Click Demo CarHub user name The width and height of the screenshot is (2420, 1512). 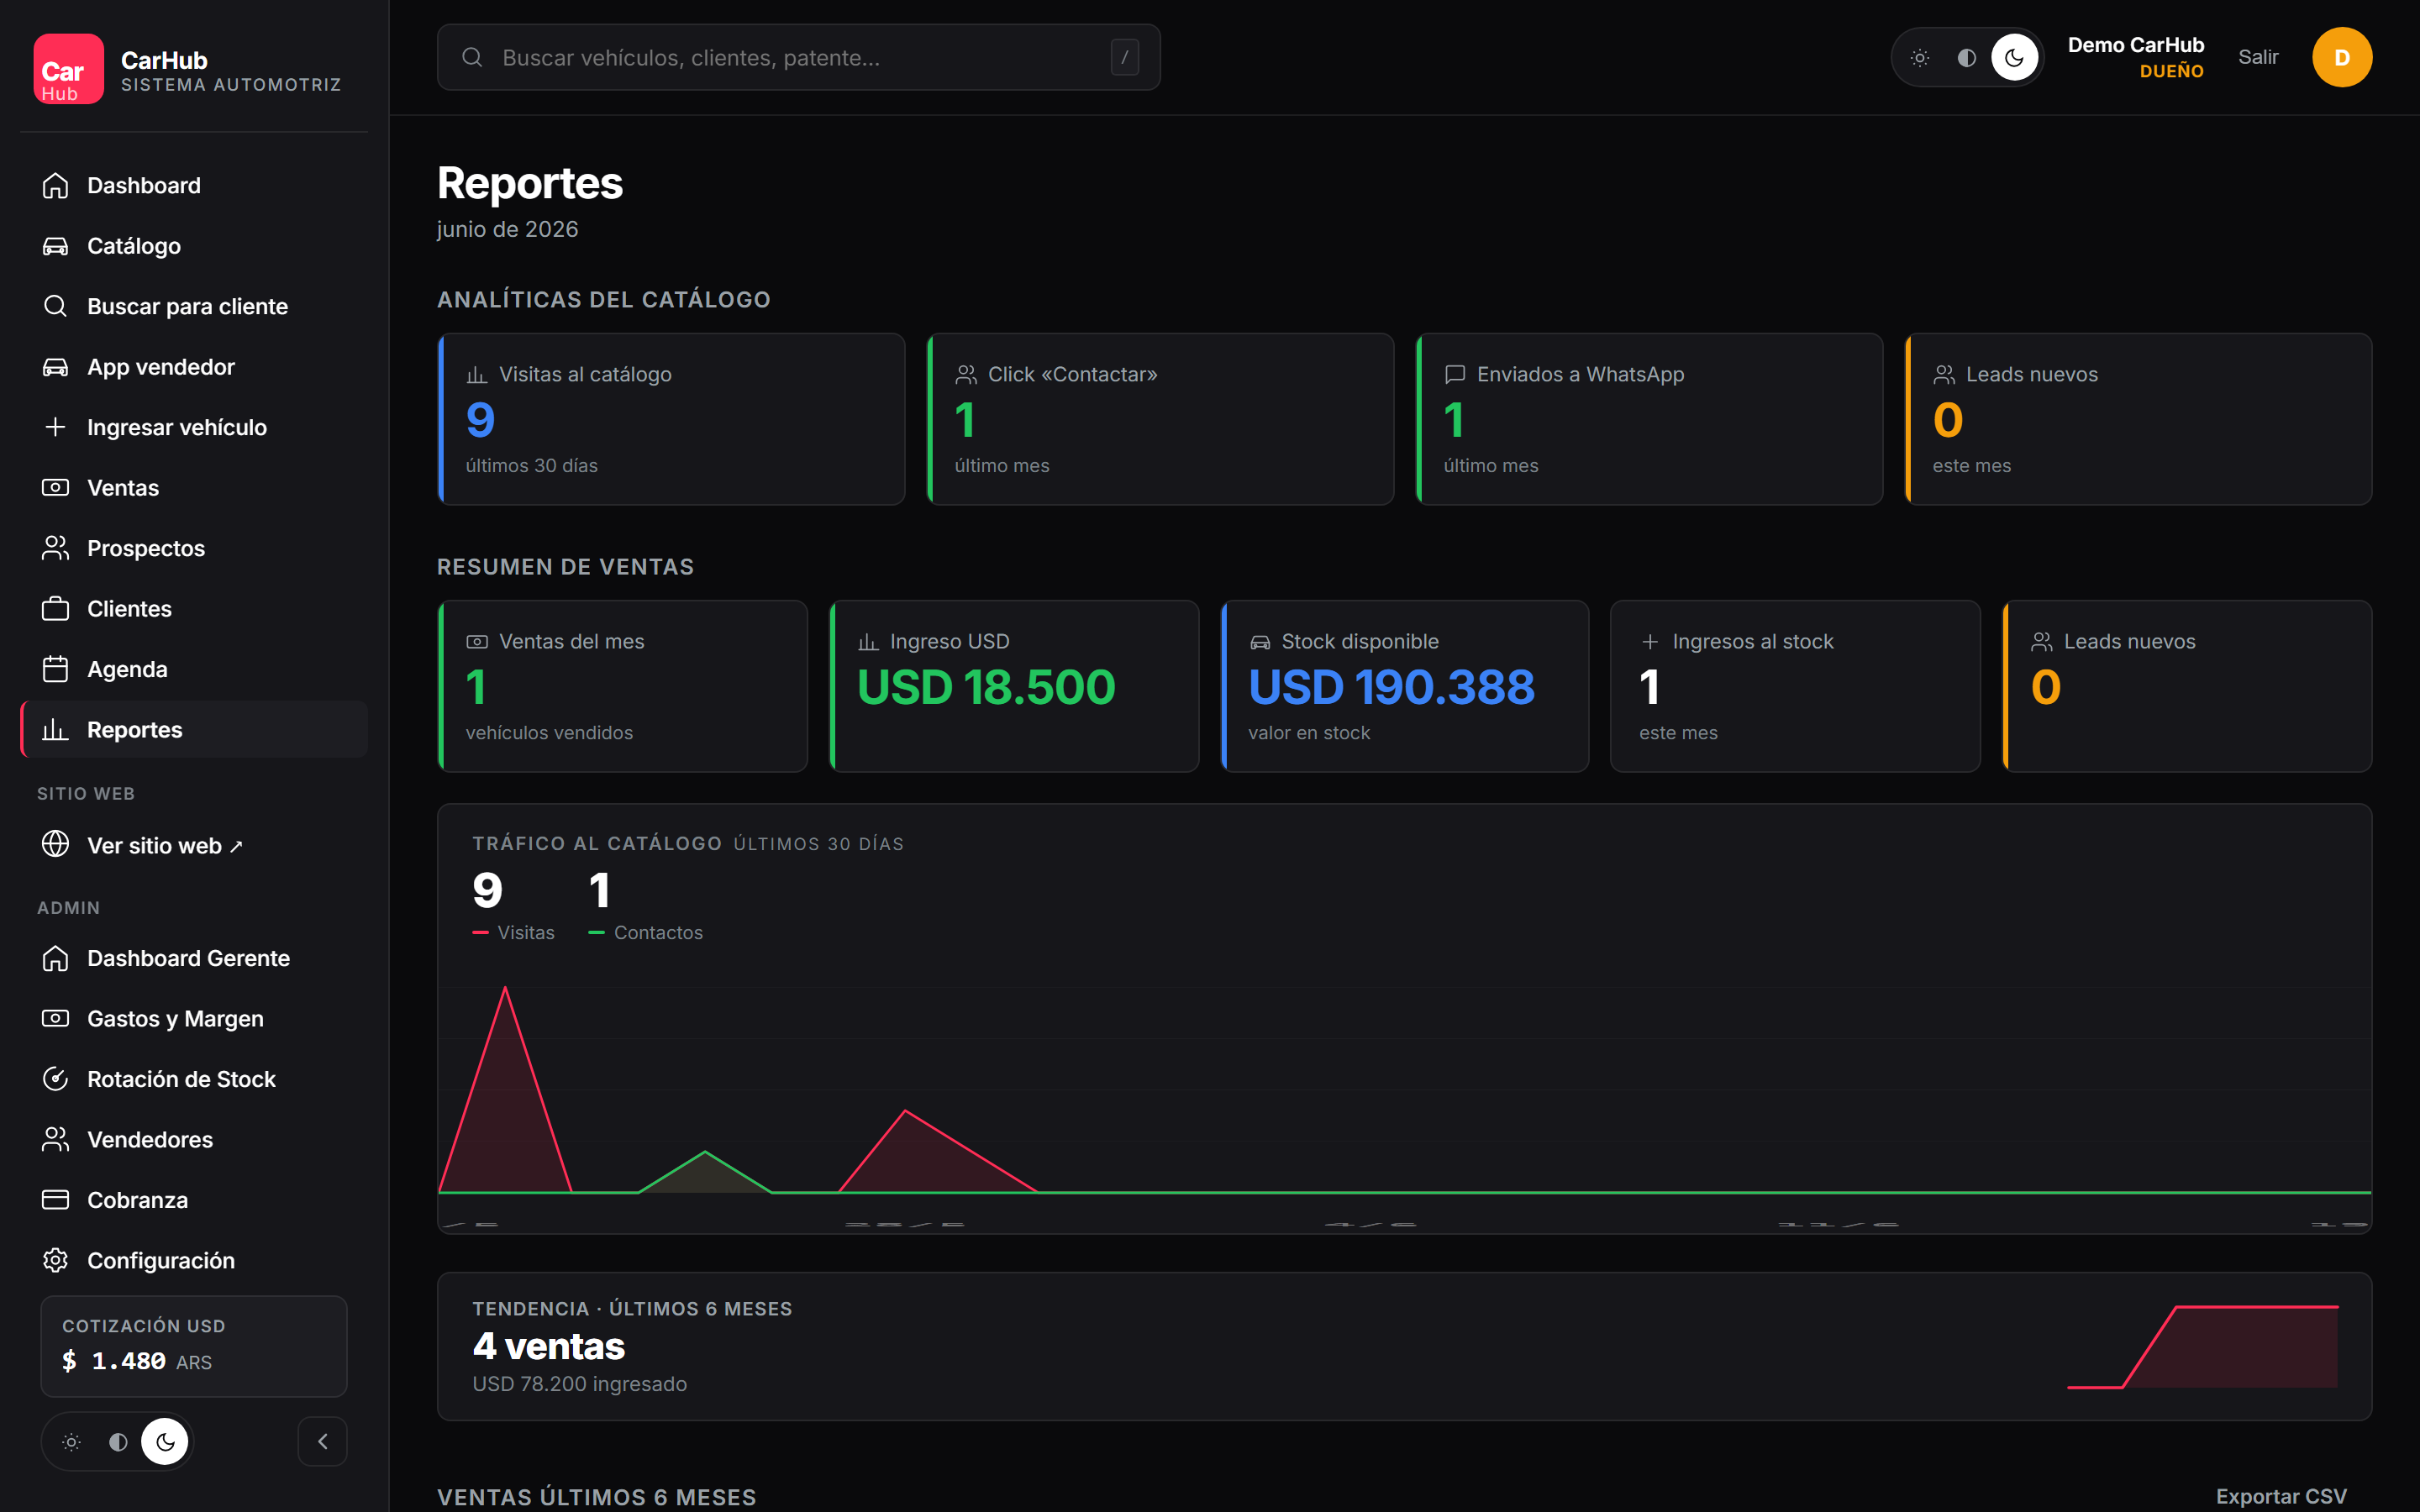coord(2135,45)
